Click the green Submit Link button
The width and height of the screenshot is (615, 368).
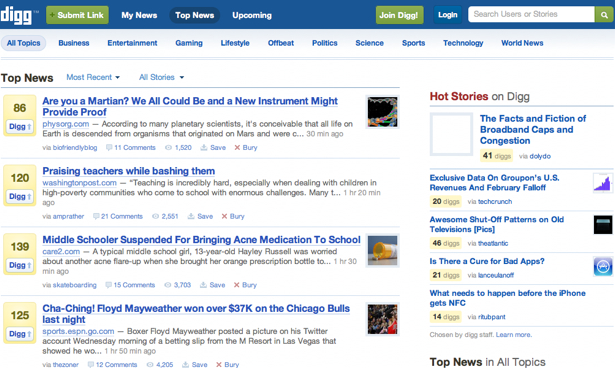click(x=77, y=15)
